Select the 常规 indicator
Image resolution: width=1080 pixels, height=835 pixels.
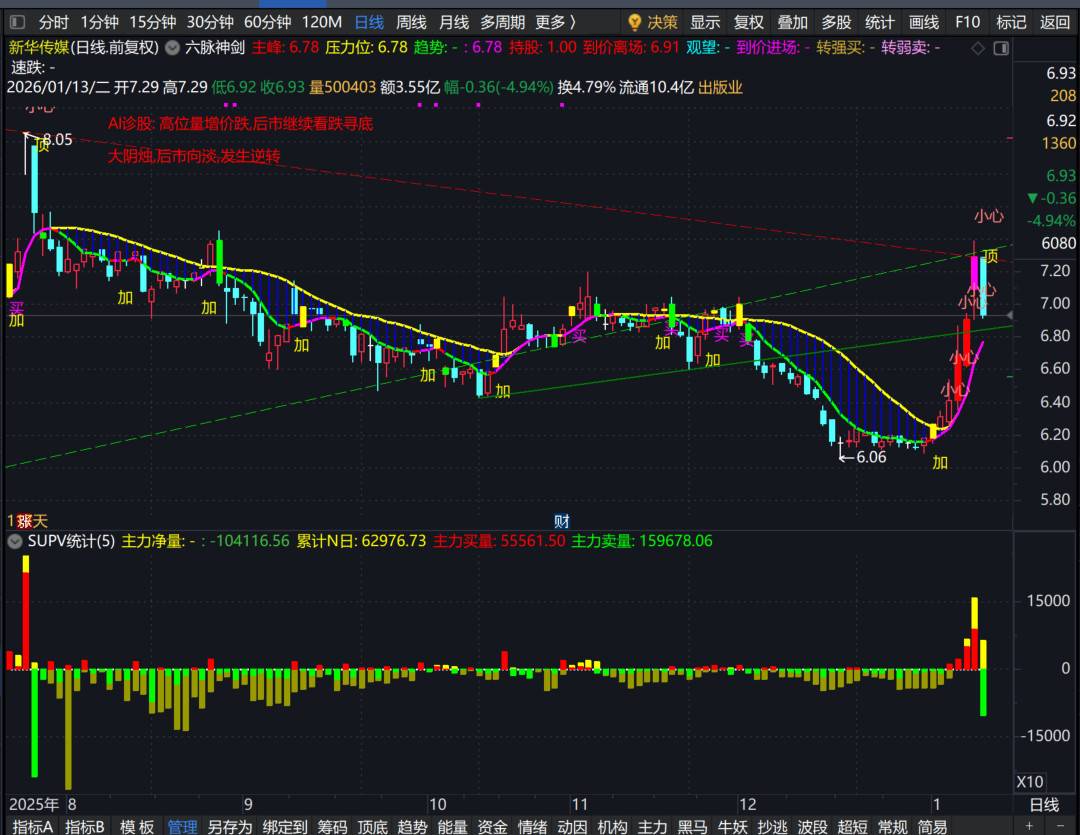[x=892, y=827]
